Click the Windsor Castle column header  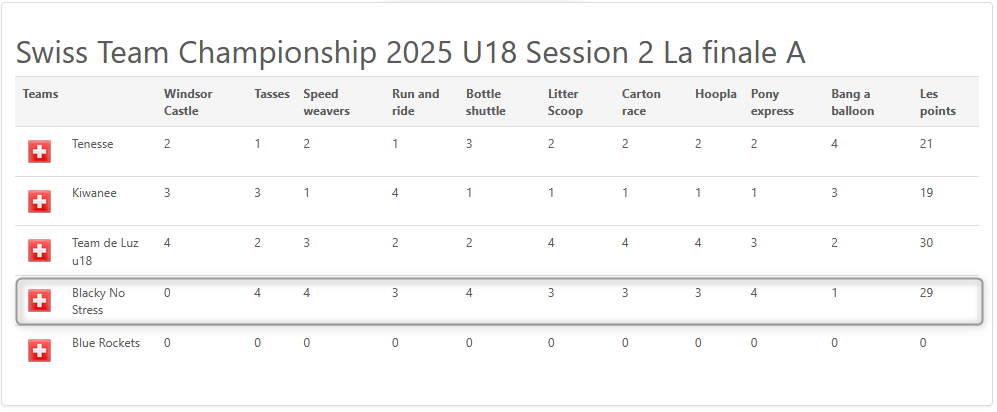pos(188,102)
